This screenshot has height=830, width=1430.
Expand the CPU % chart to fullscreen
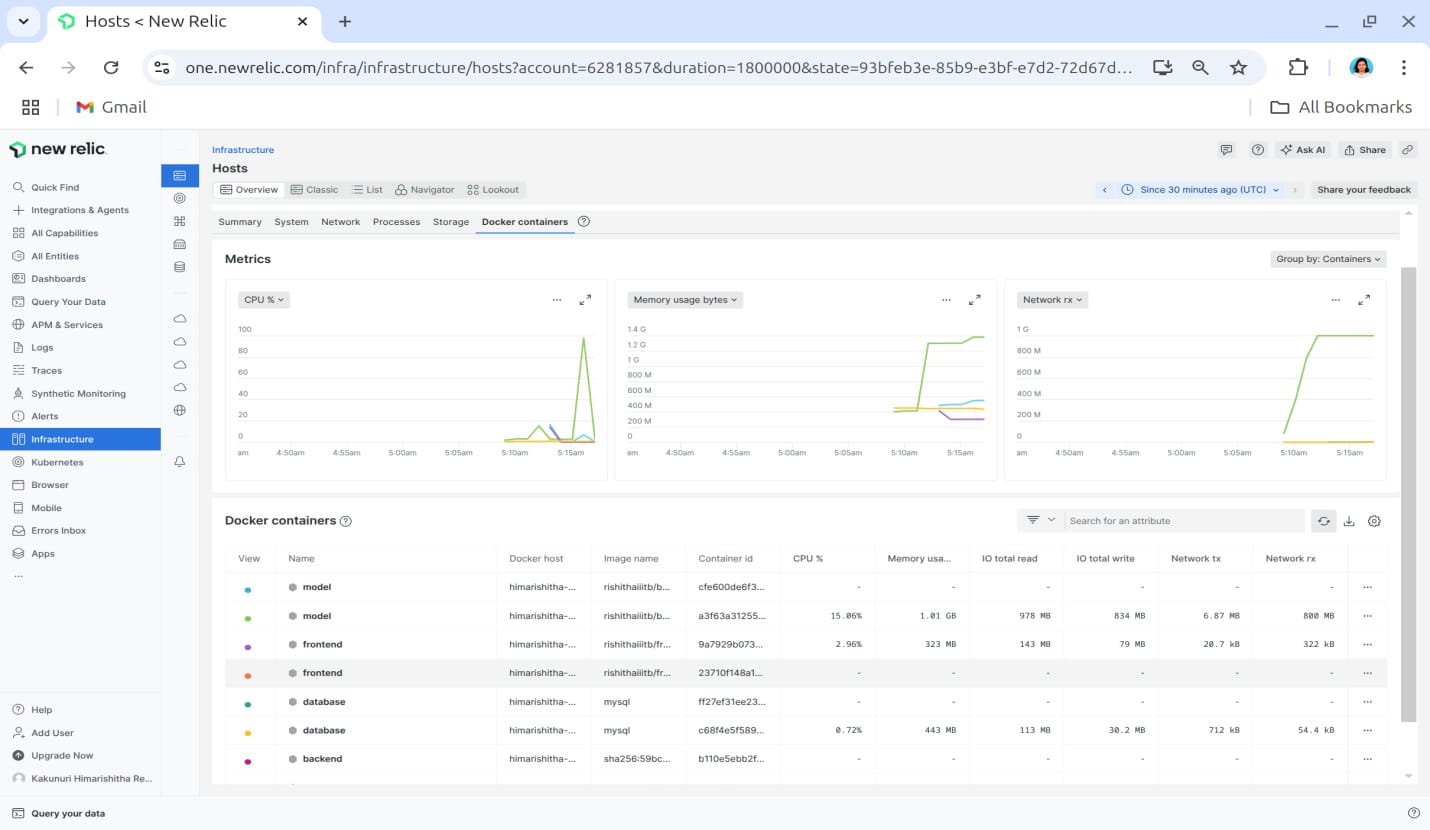(x=586, y=300)
